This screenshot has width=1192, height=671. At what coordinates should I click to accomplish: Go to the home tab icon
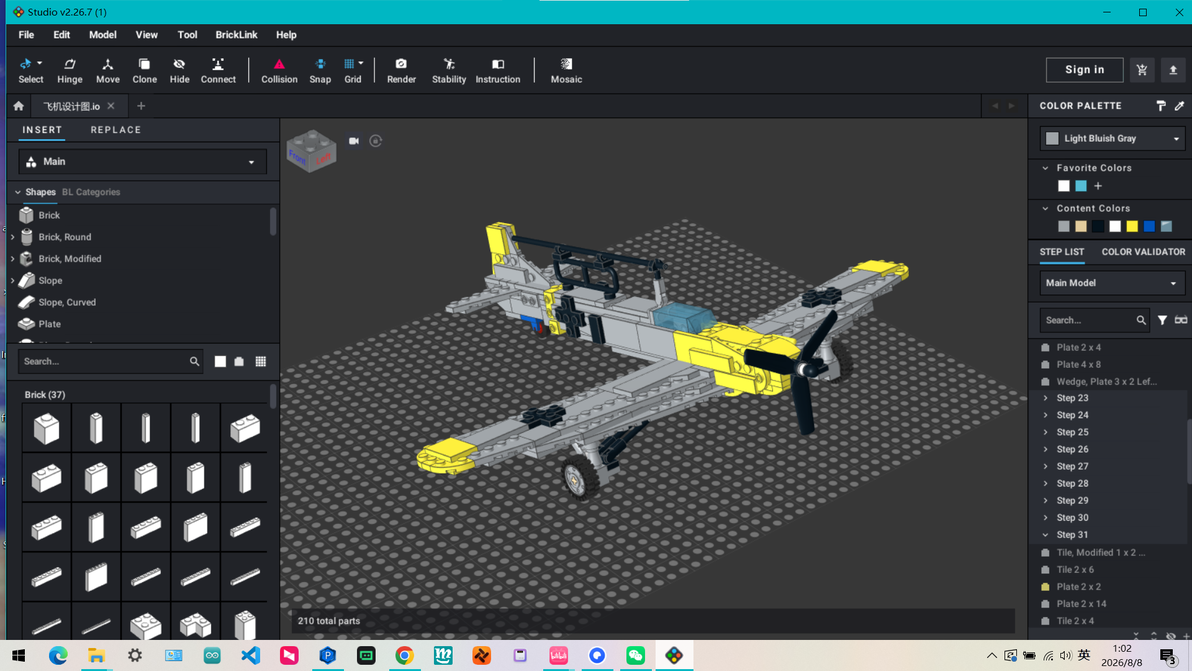point(18,106)
